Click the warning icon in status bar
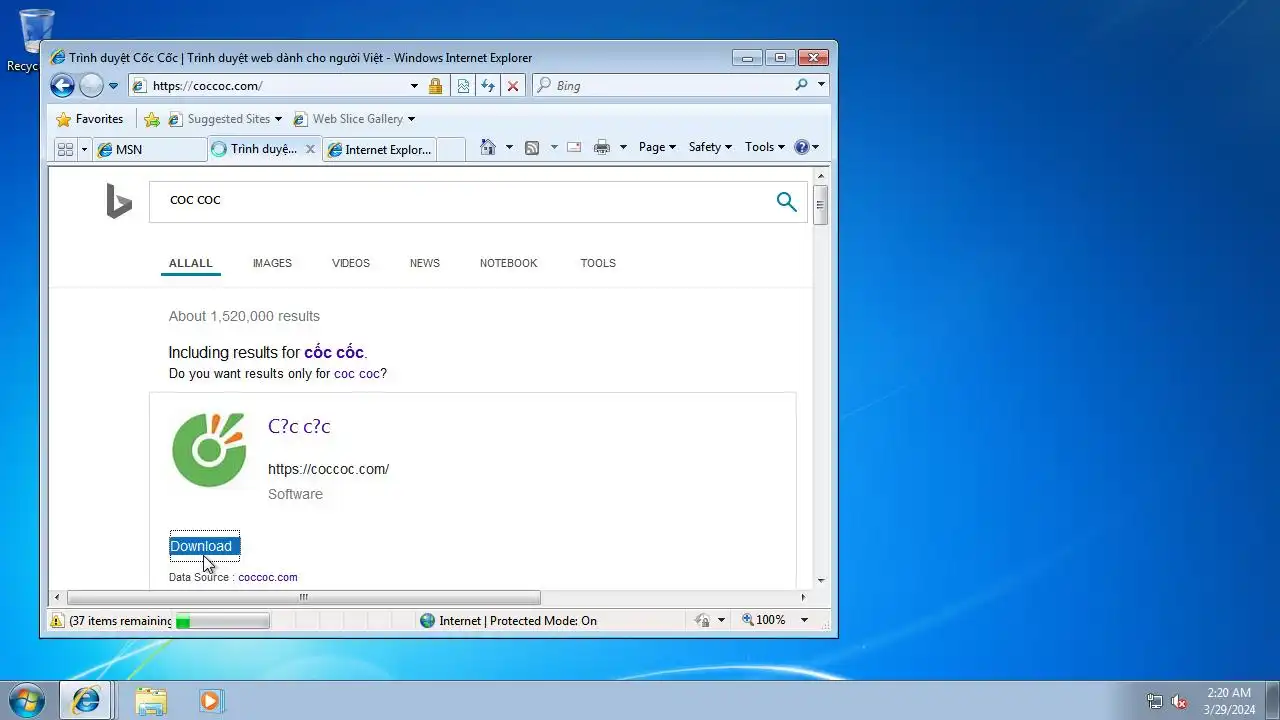Image resolution: width=1280 pixels, height=720 pixels. [x=57, y=621]
